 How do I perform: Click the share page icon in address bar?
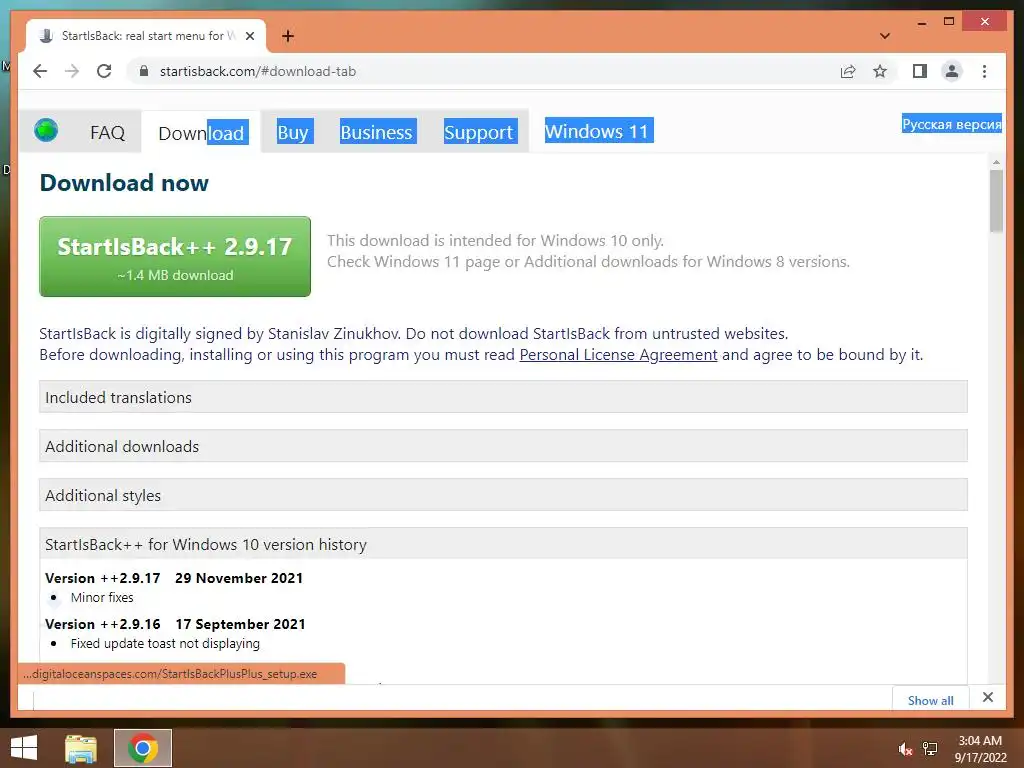coord(848,71)
